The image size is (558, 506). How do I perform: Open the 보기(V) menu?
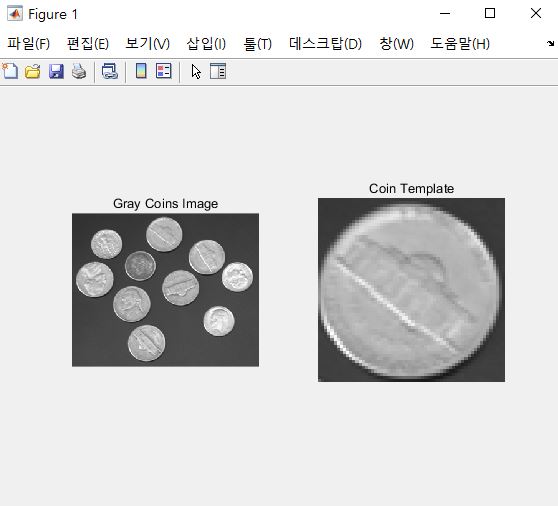[148, 44]
